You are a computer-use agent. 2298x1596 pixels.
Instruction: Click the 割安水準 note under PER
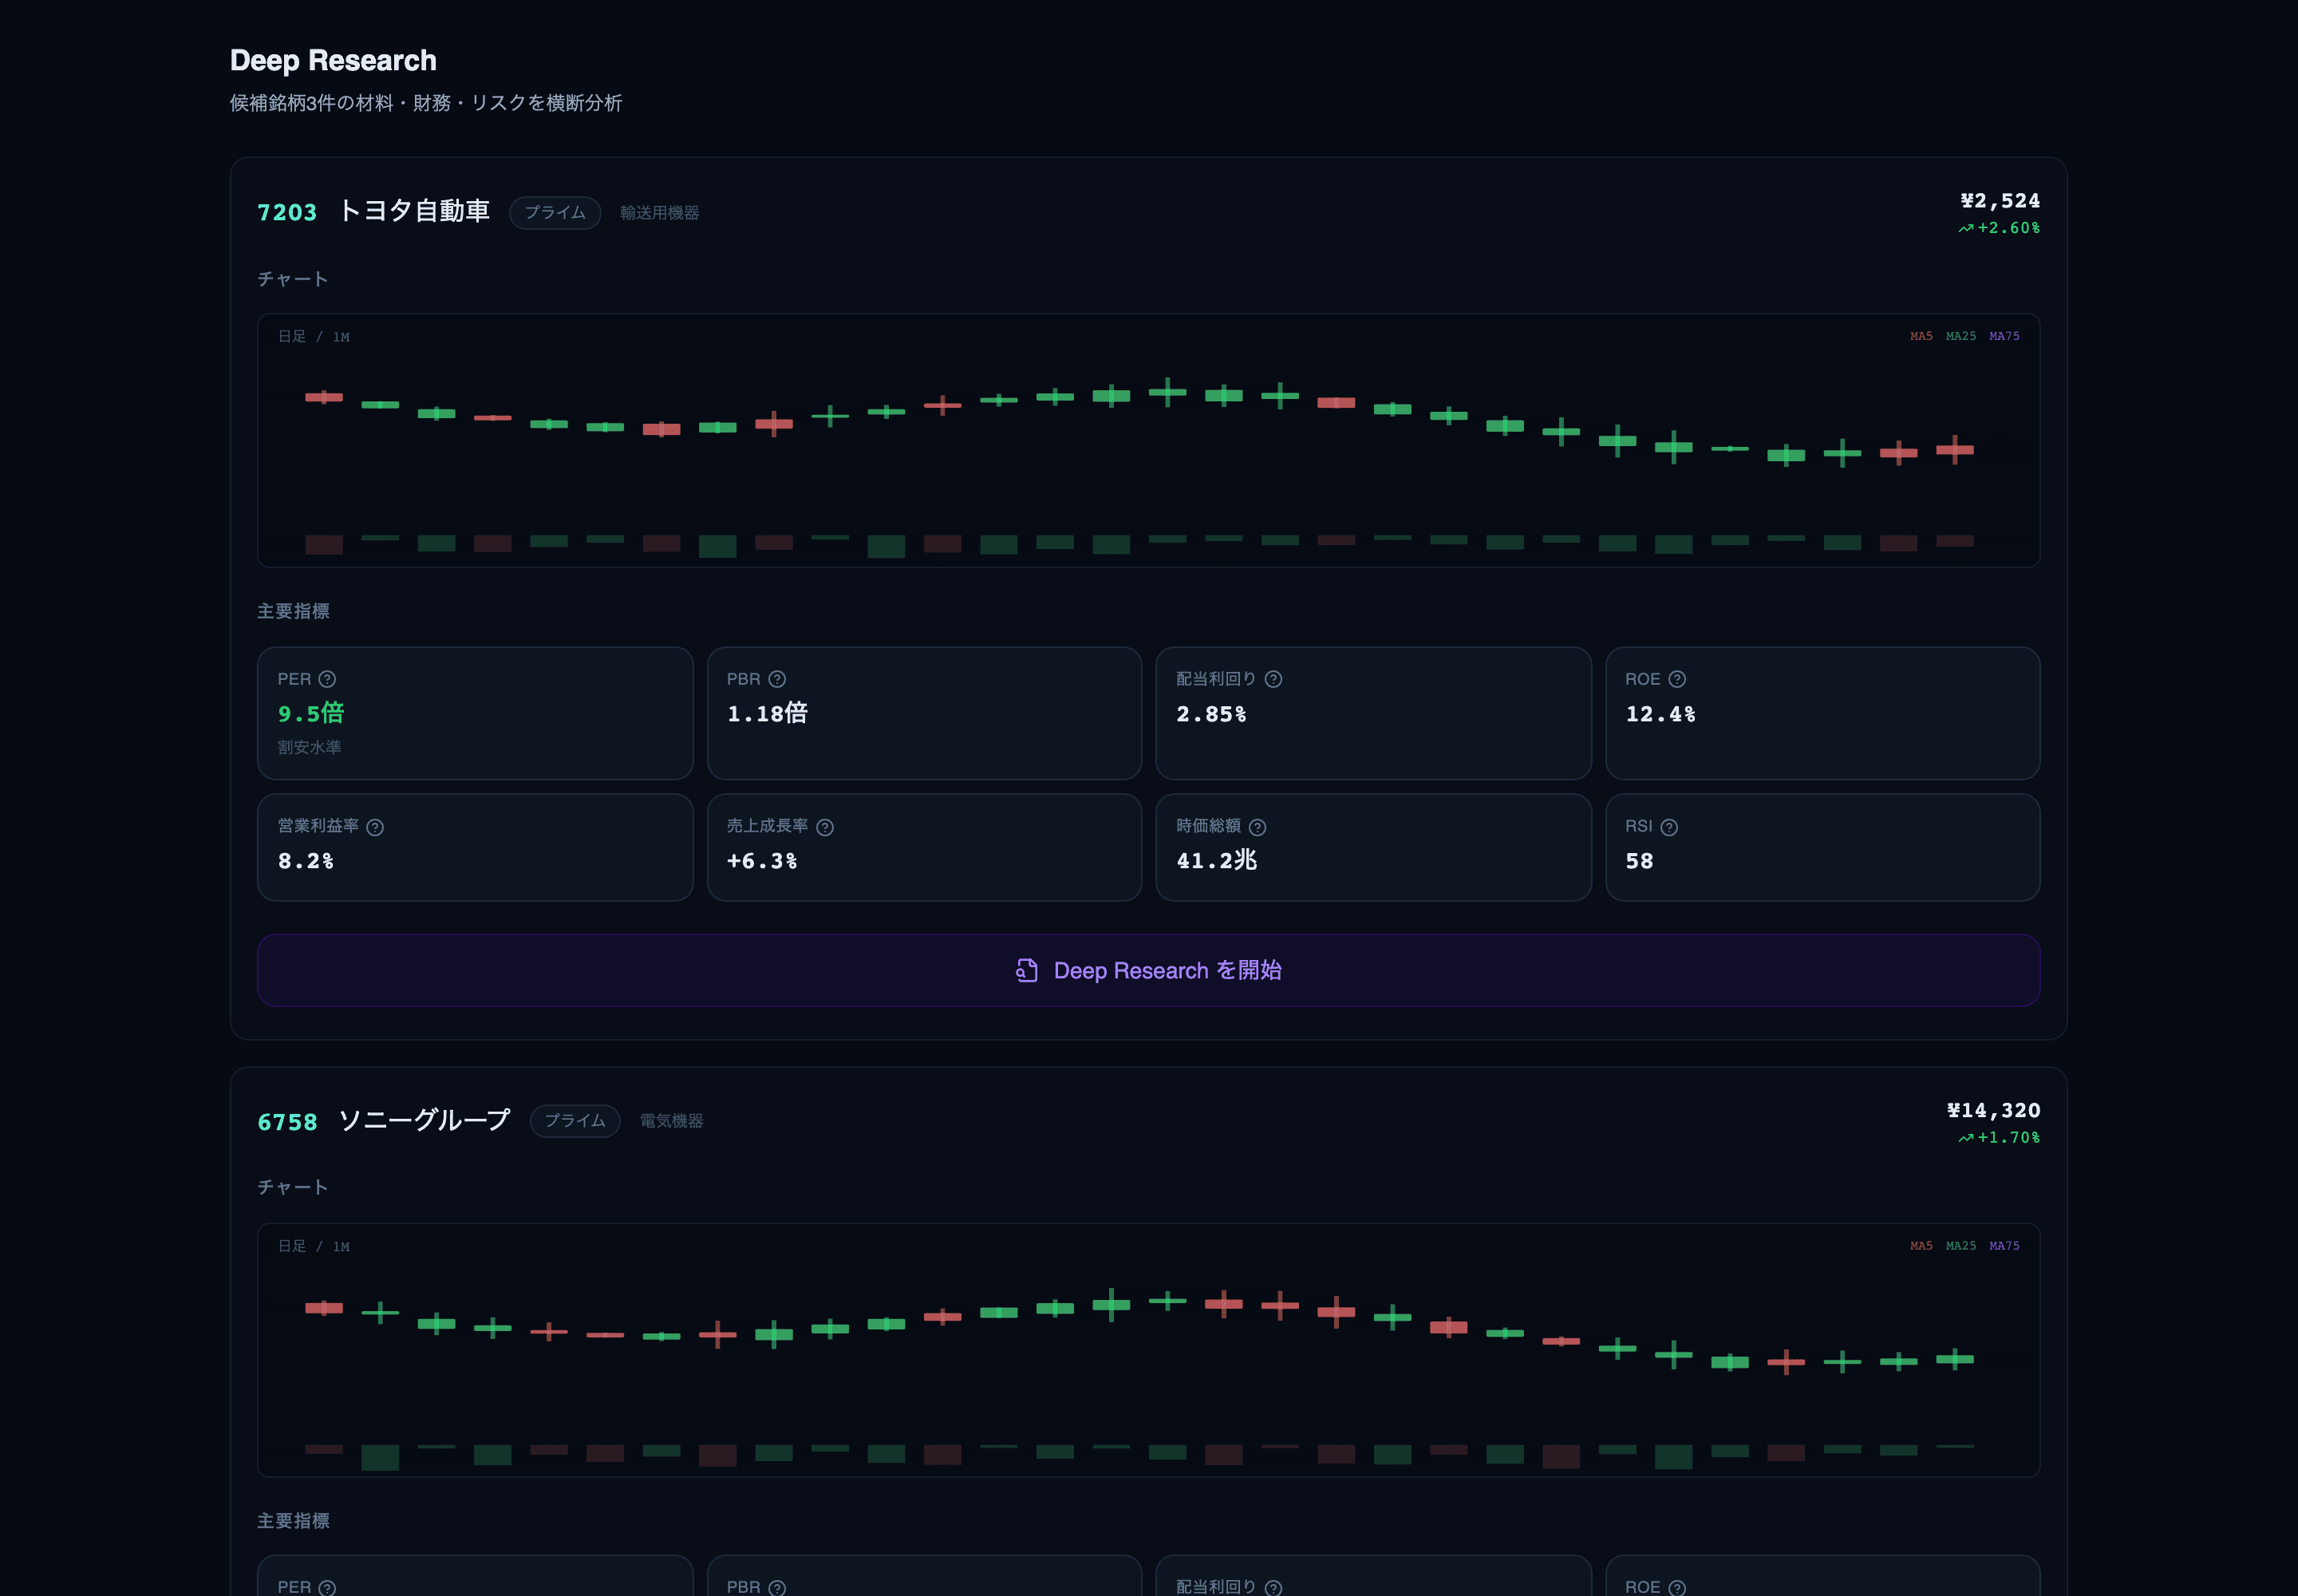click(309, 747)
